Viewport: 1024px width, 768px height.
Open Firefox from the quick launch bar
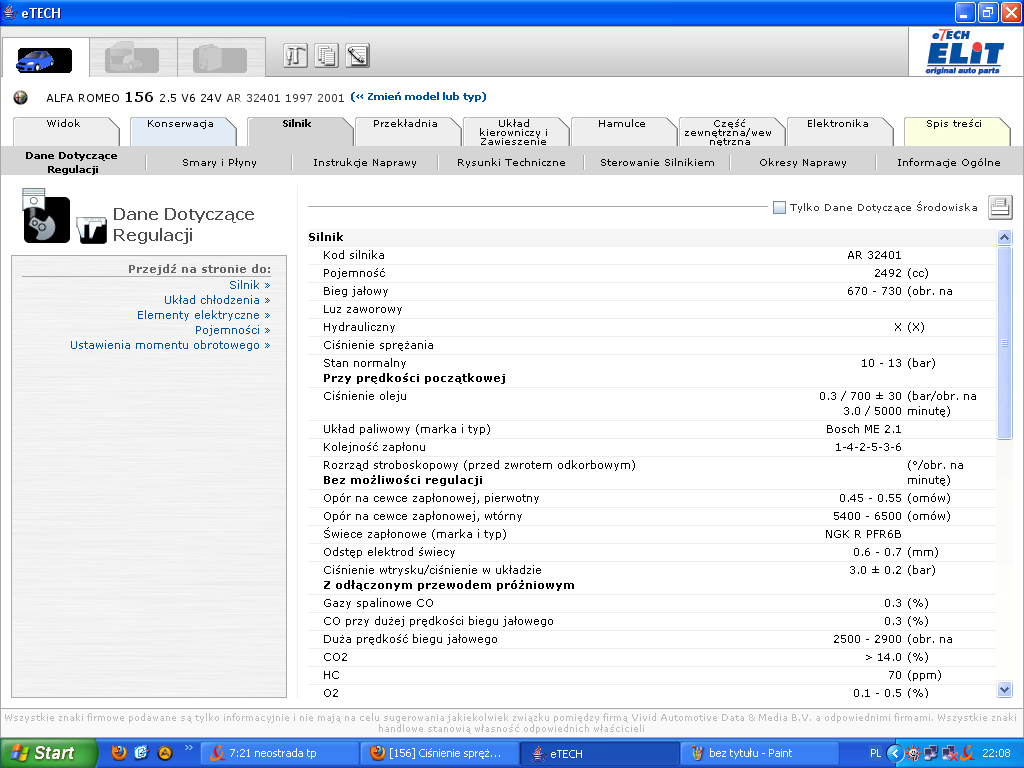tap(119, 753)
